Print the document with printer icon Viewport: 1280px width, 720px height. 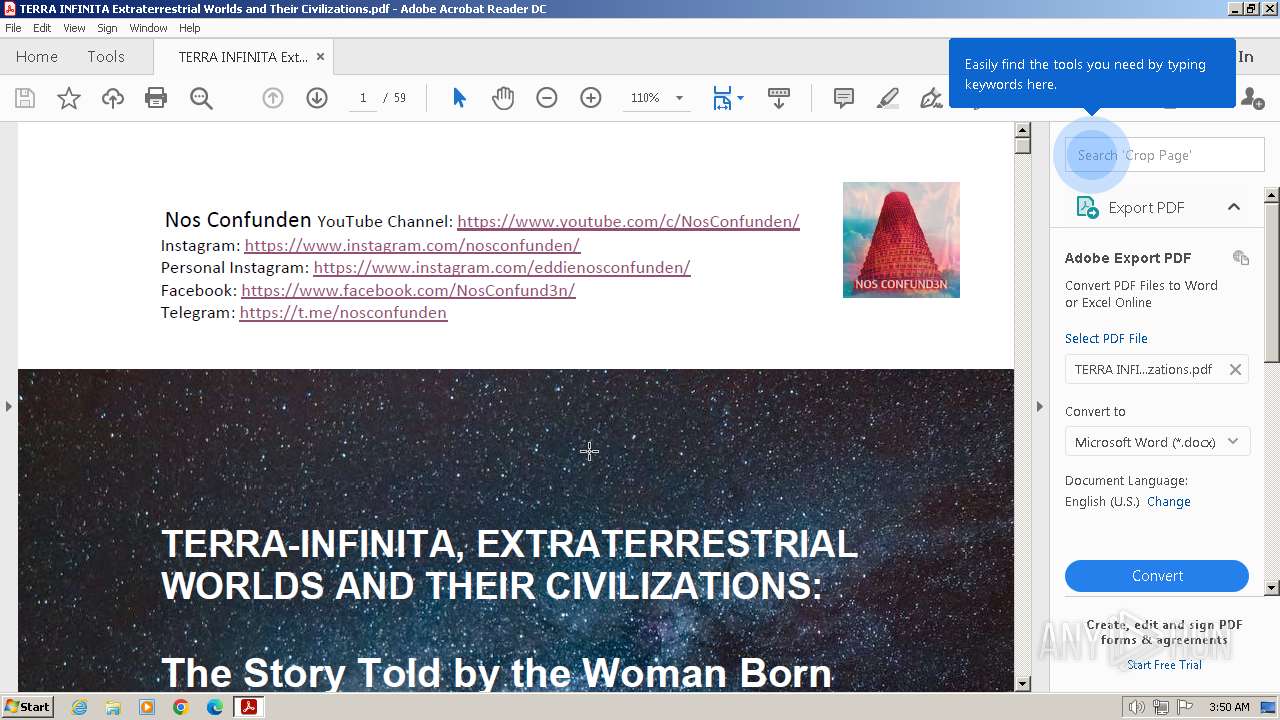point(156,98)
